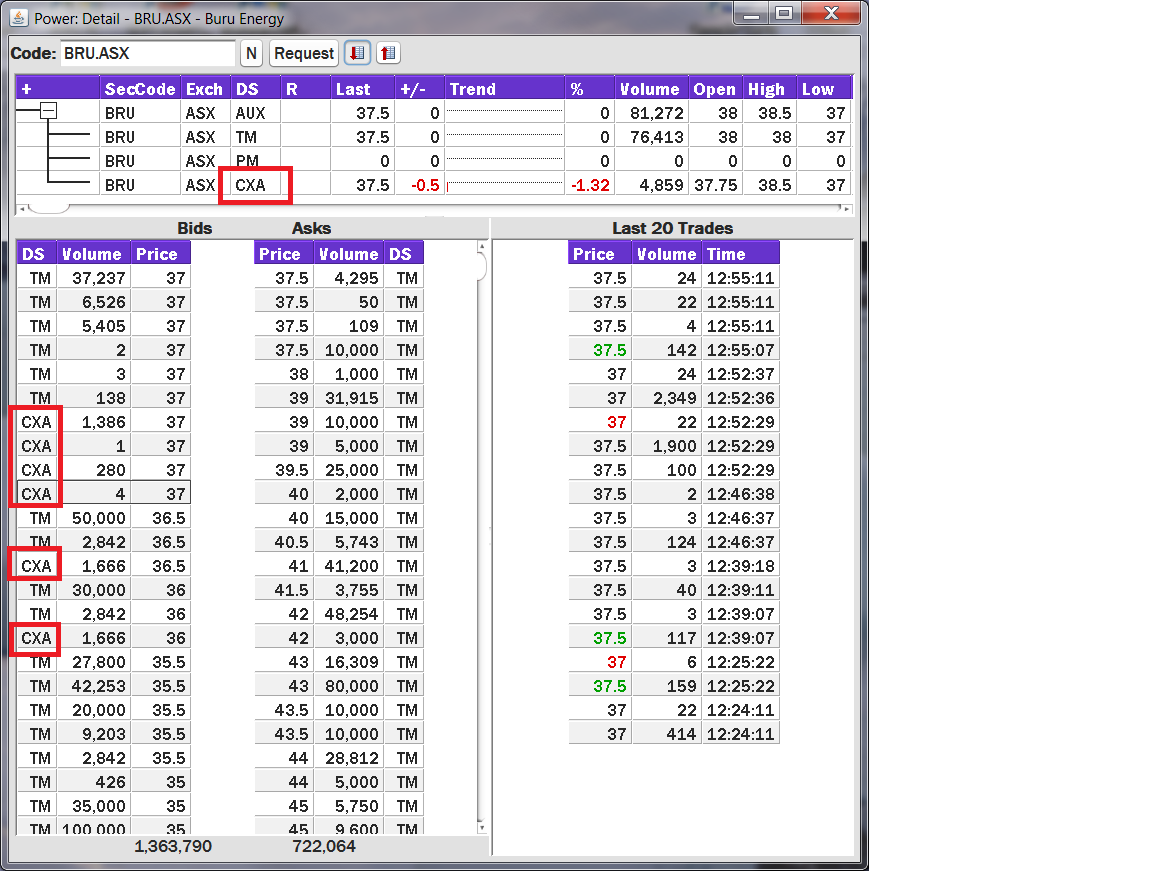Click the up-arrow table icon in toolbar
Viewport: 1152px width, 871px height.
(x=388, y=53)
